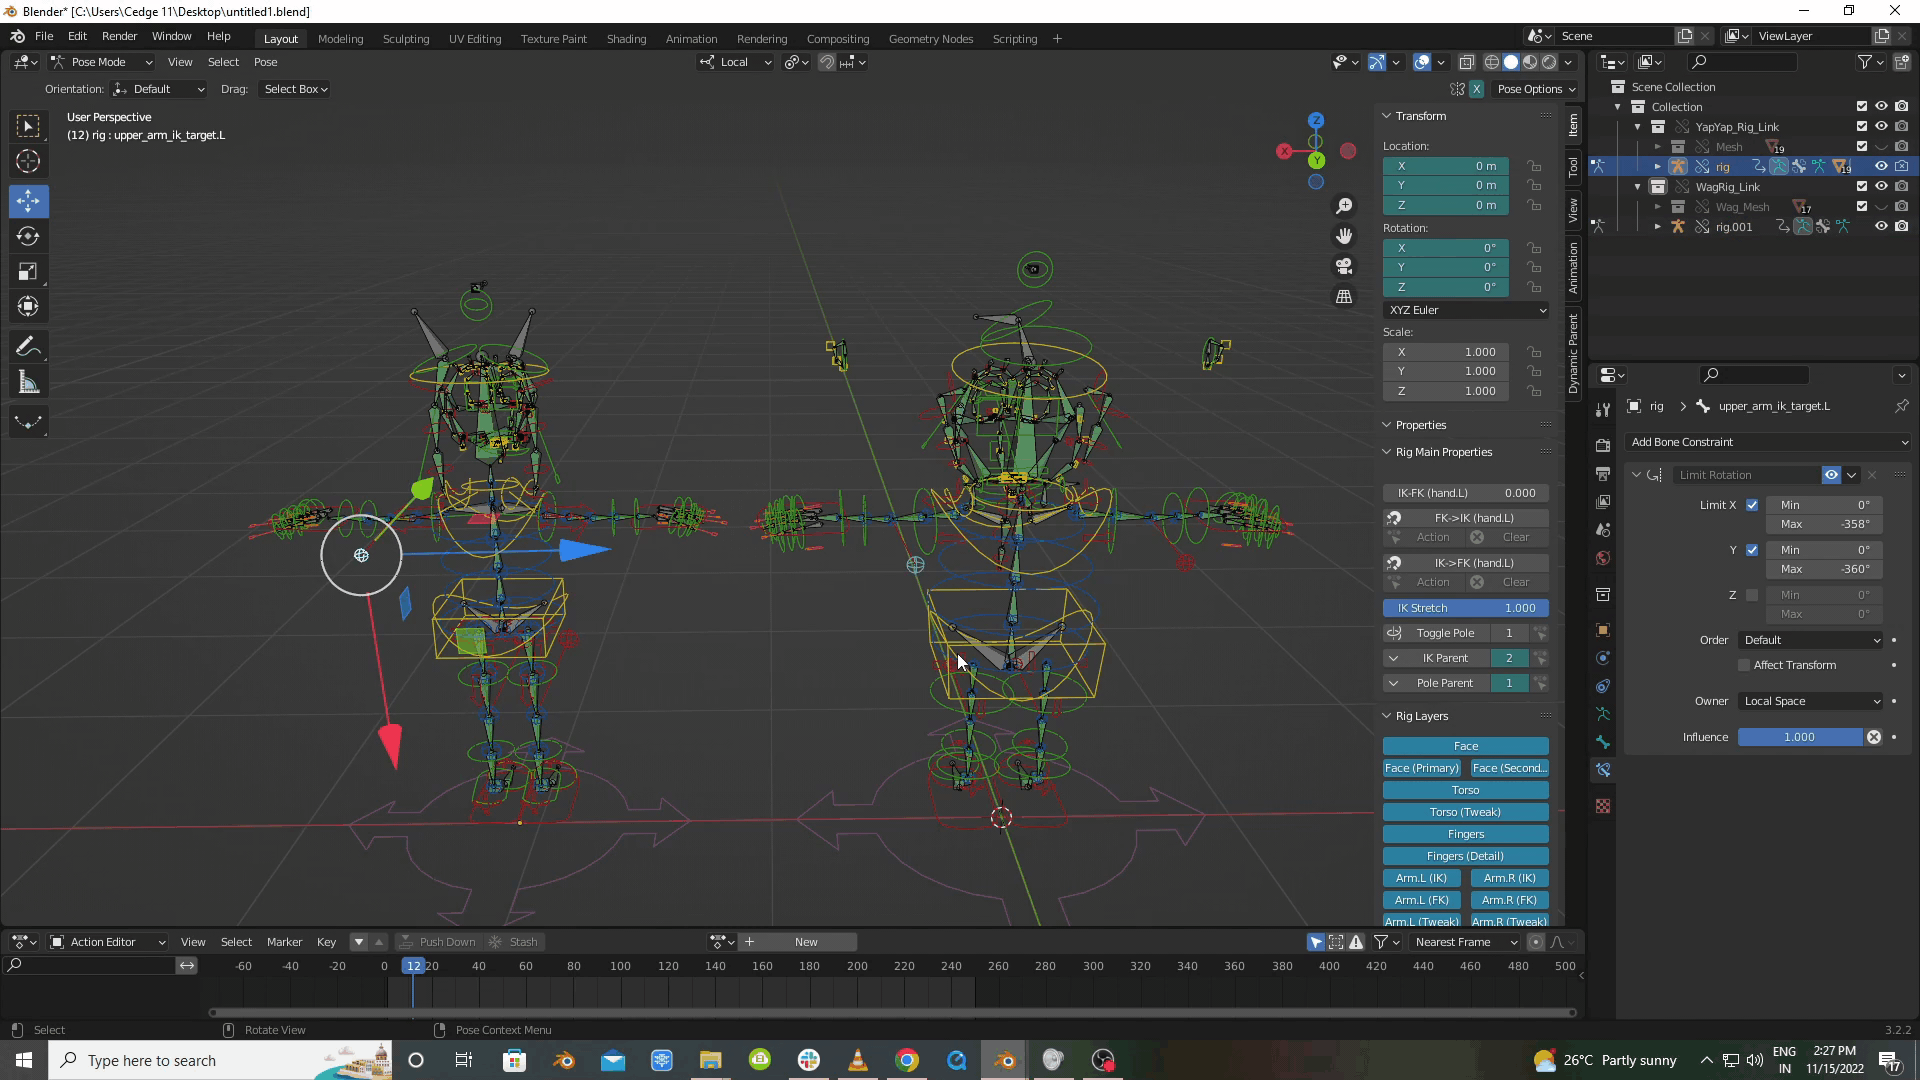1920x1080 pixels.
Task: Open the Pose menu
Action: (265, 62)
